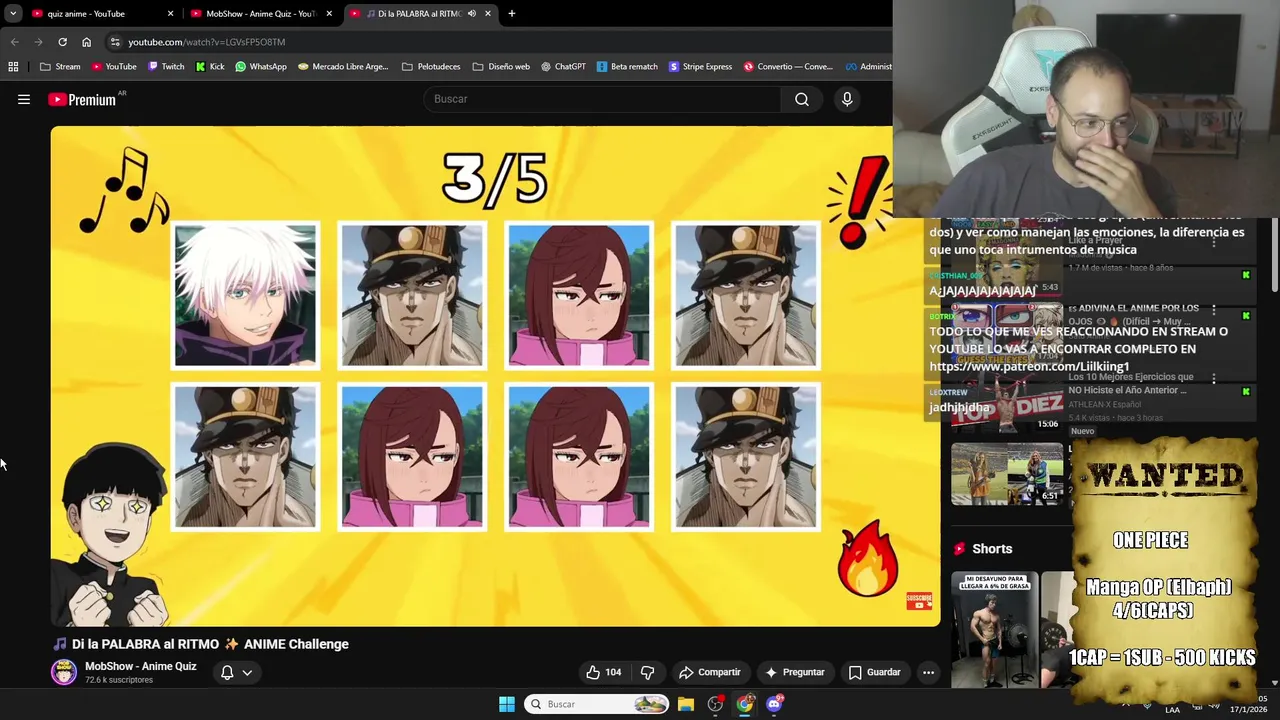Image resolution: width=1280 pixels, height=720 pixels.
Task: Click the Preguntar ask button
Action: [x=795, y=672]
